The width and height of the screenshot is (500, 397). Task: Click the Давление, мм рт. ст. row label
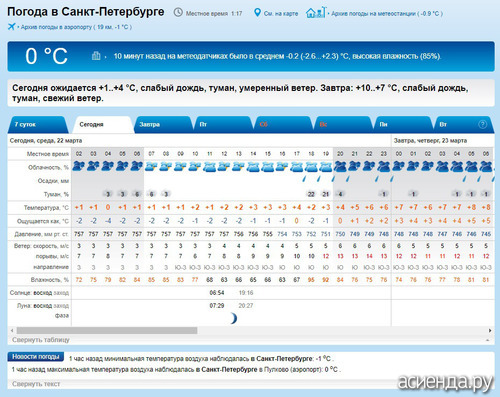coord(42,234)
